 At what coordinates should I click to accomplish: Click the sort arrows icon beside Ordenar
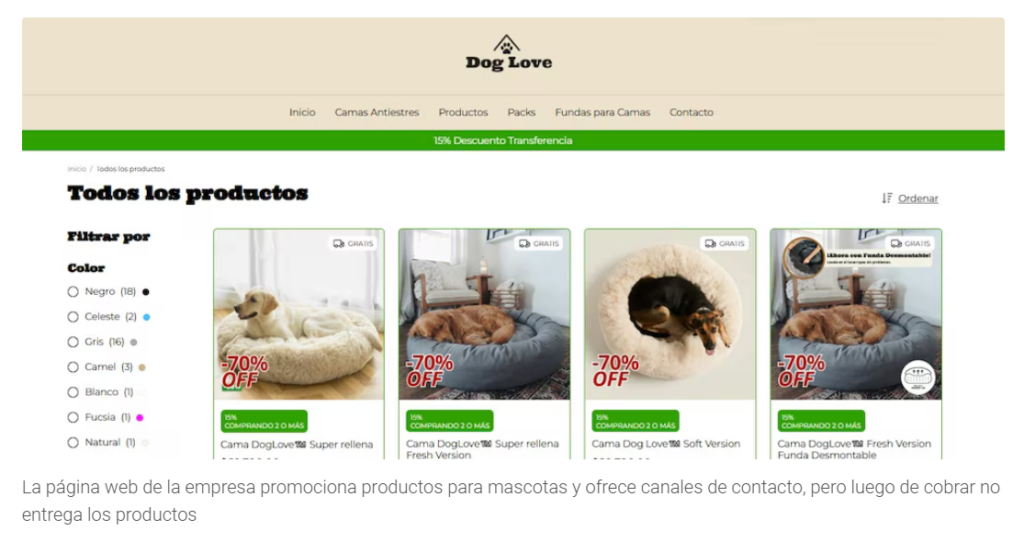click(887, 198)
